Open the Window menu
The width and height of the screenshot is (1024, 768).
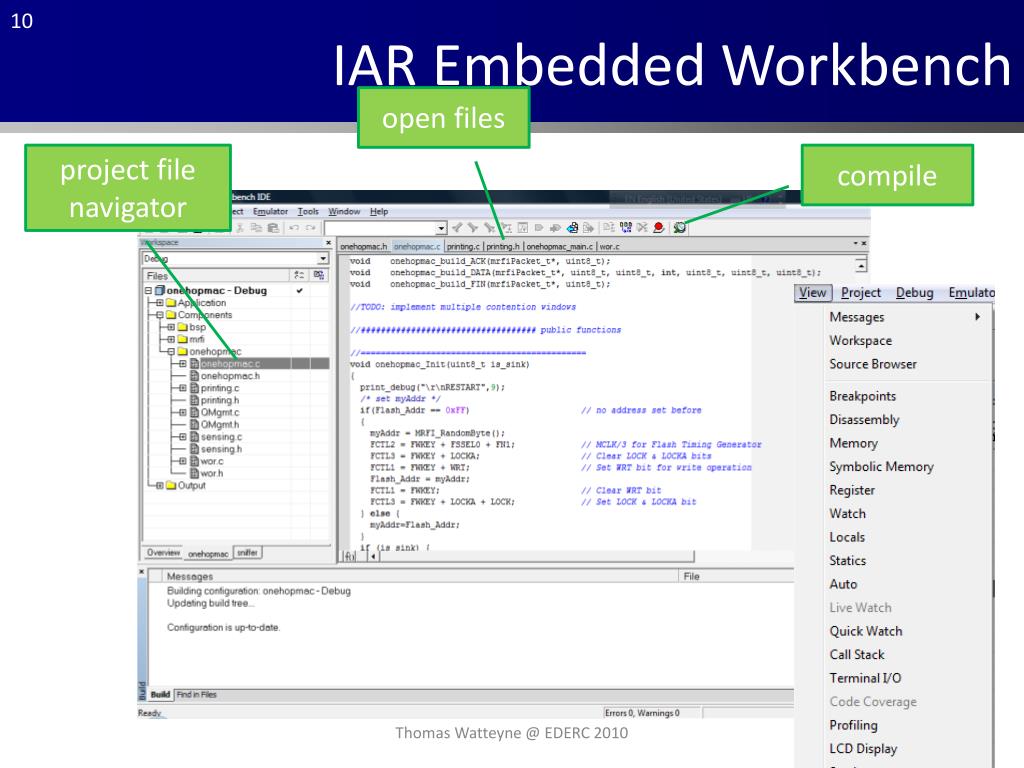click(x=344, y=212)
